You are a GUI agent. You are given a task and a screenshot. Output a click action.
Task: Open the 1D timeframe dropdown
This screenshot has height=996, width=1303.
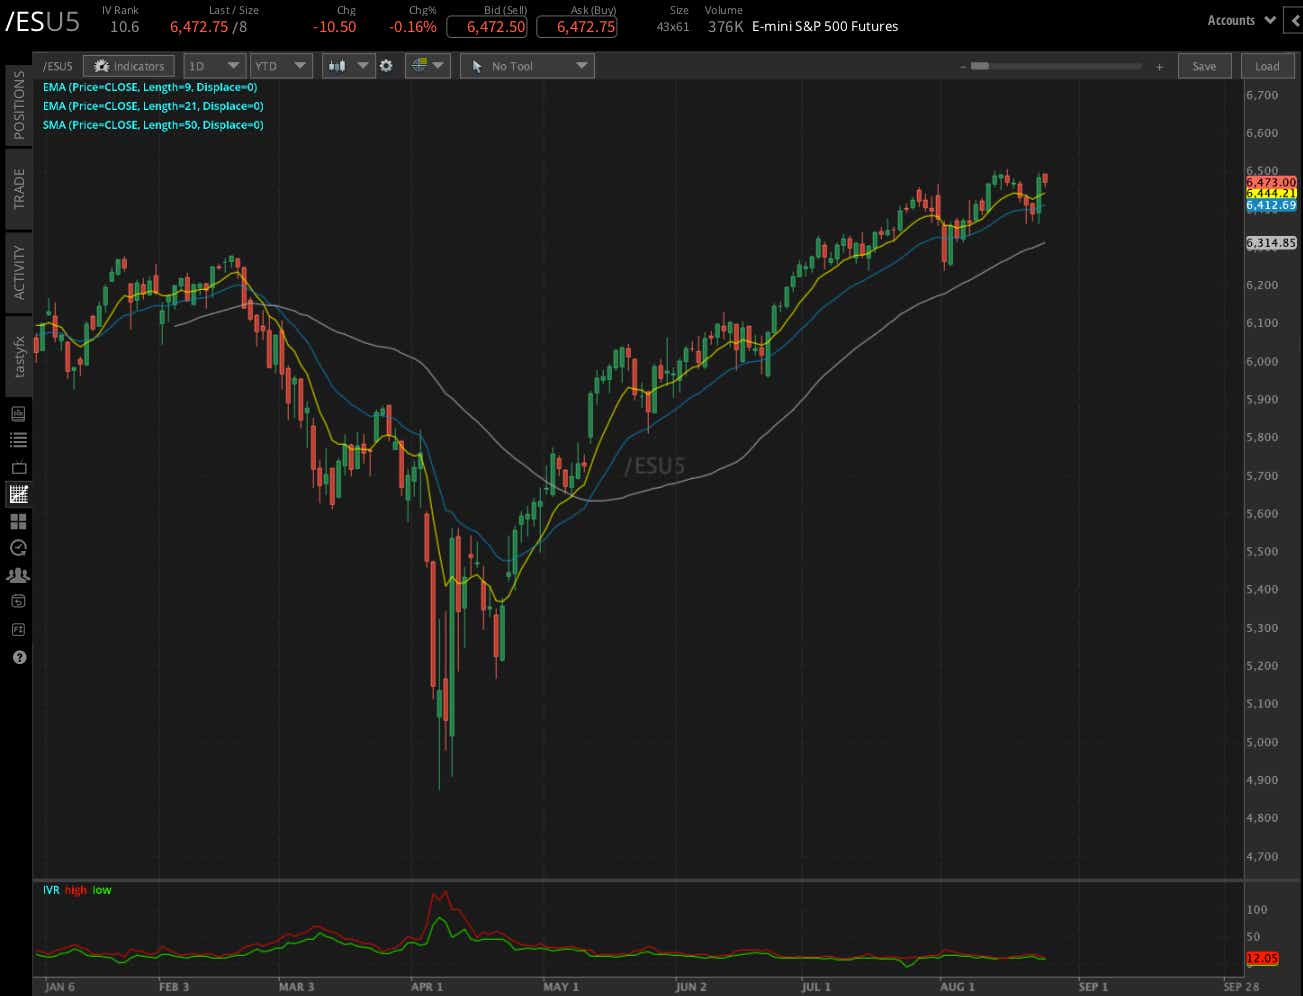[214, 65]
